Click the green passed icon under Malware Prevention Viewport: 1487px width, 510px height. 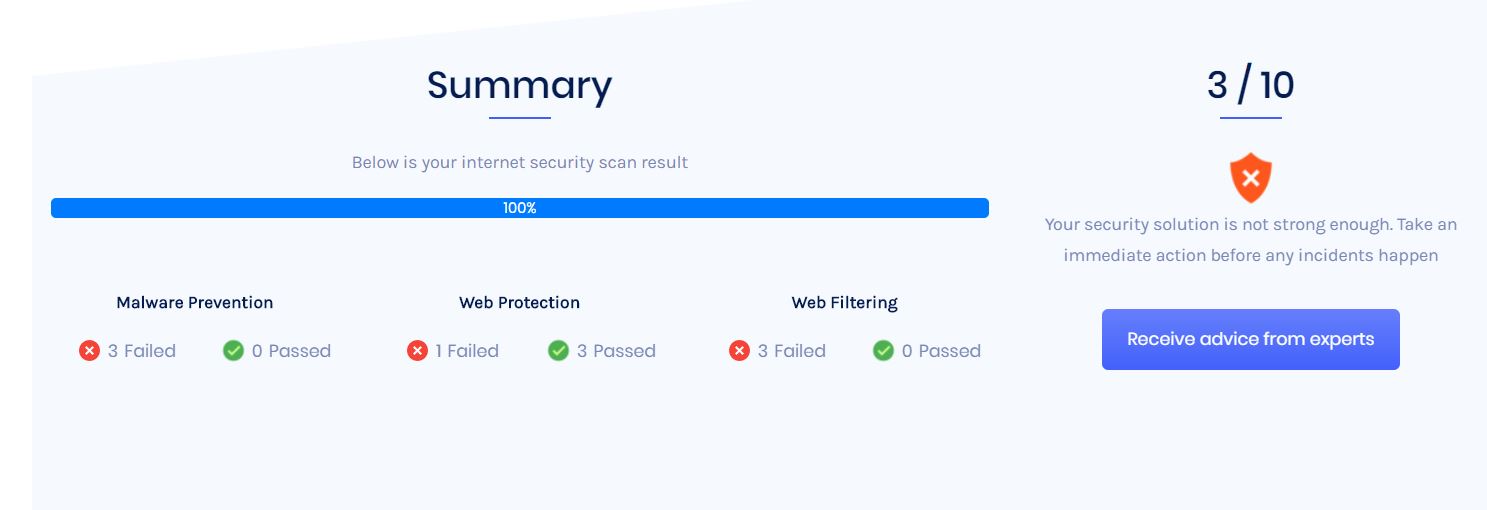pos(233,351)
